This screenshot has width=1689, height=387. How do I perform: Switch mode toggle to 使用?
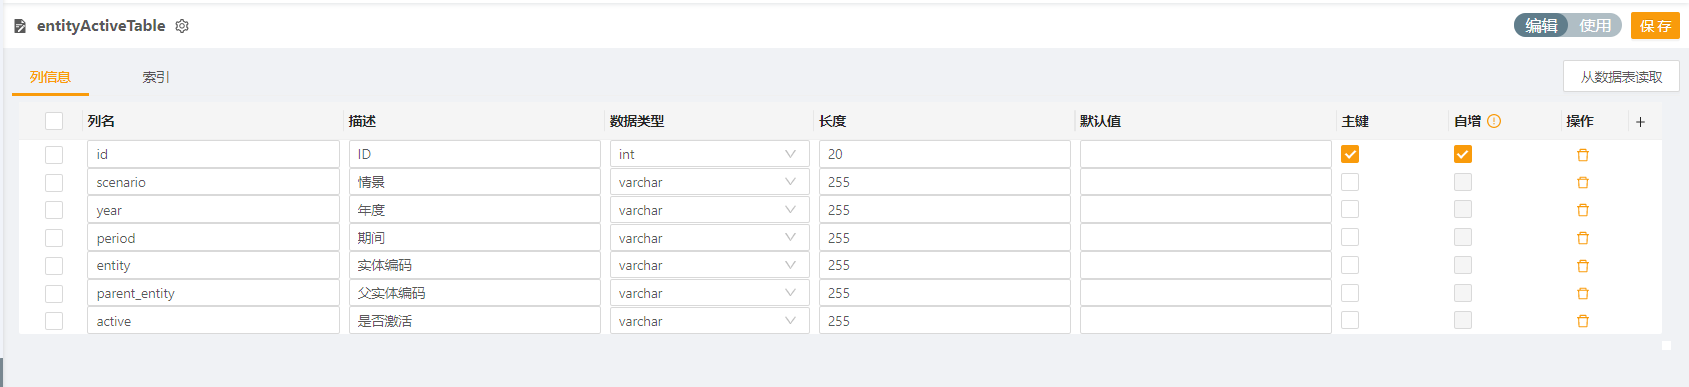pos(1595,25)
